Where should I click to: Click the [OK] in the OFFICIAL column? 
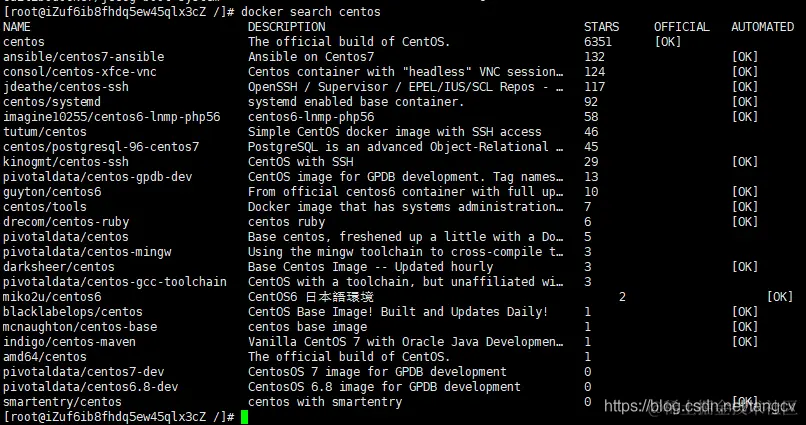point(668,42)
